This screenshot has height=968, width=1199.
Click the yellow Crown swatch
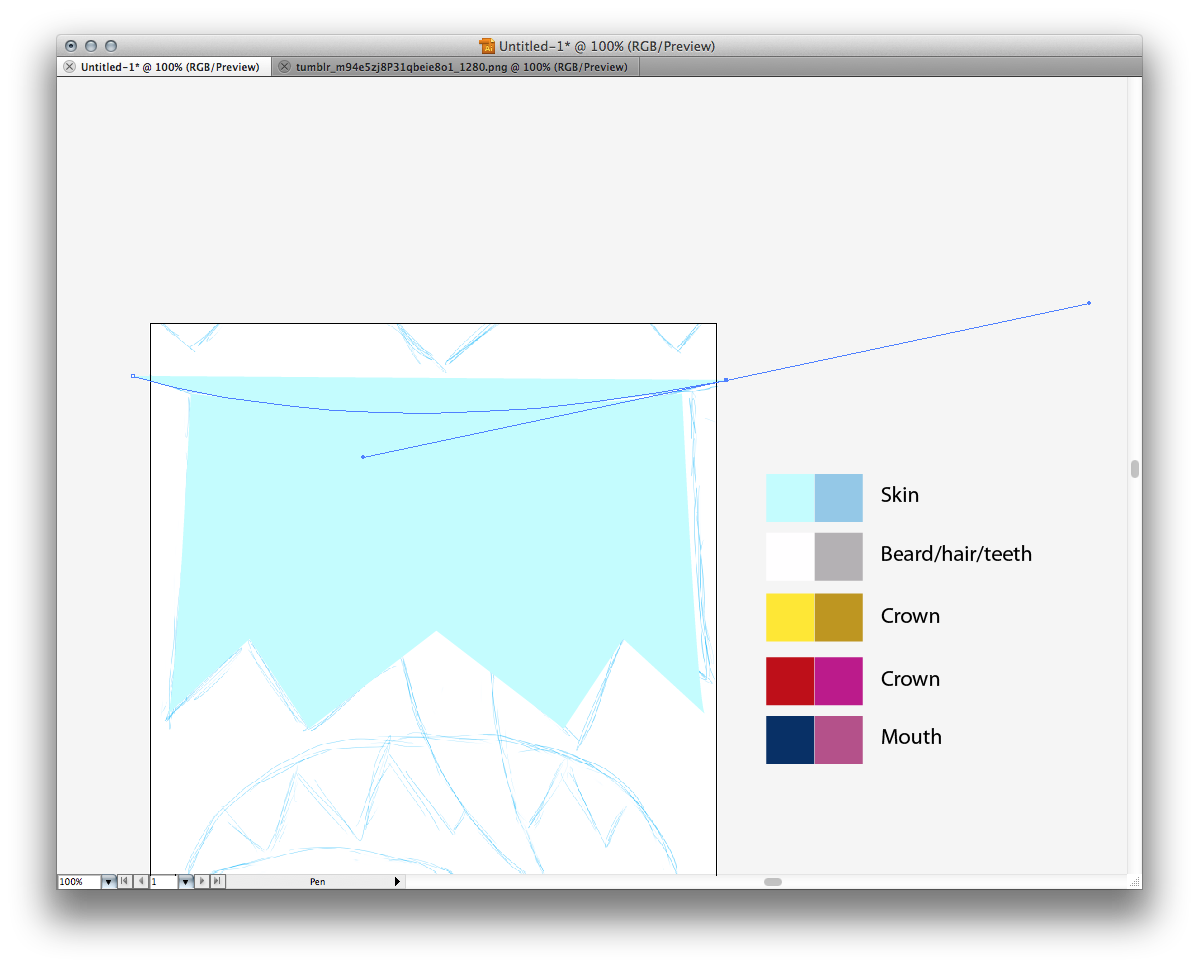click(x=790, y=617)
